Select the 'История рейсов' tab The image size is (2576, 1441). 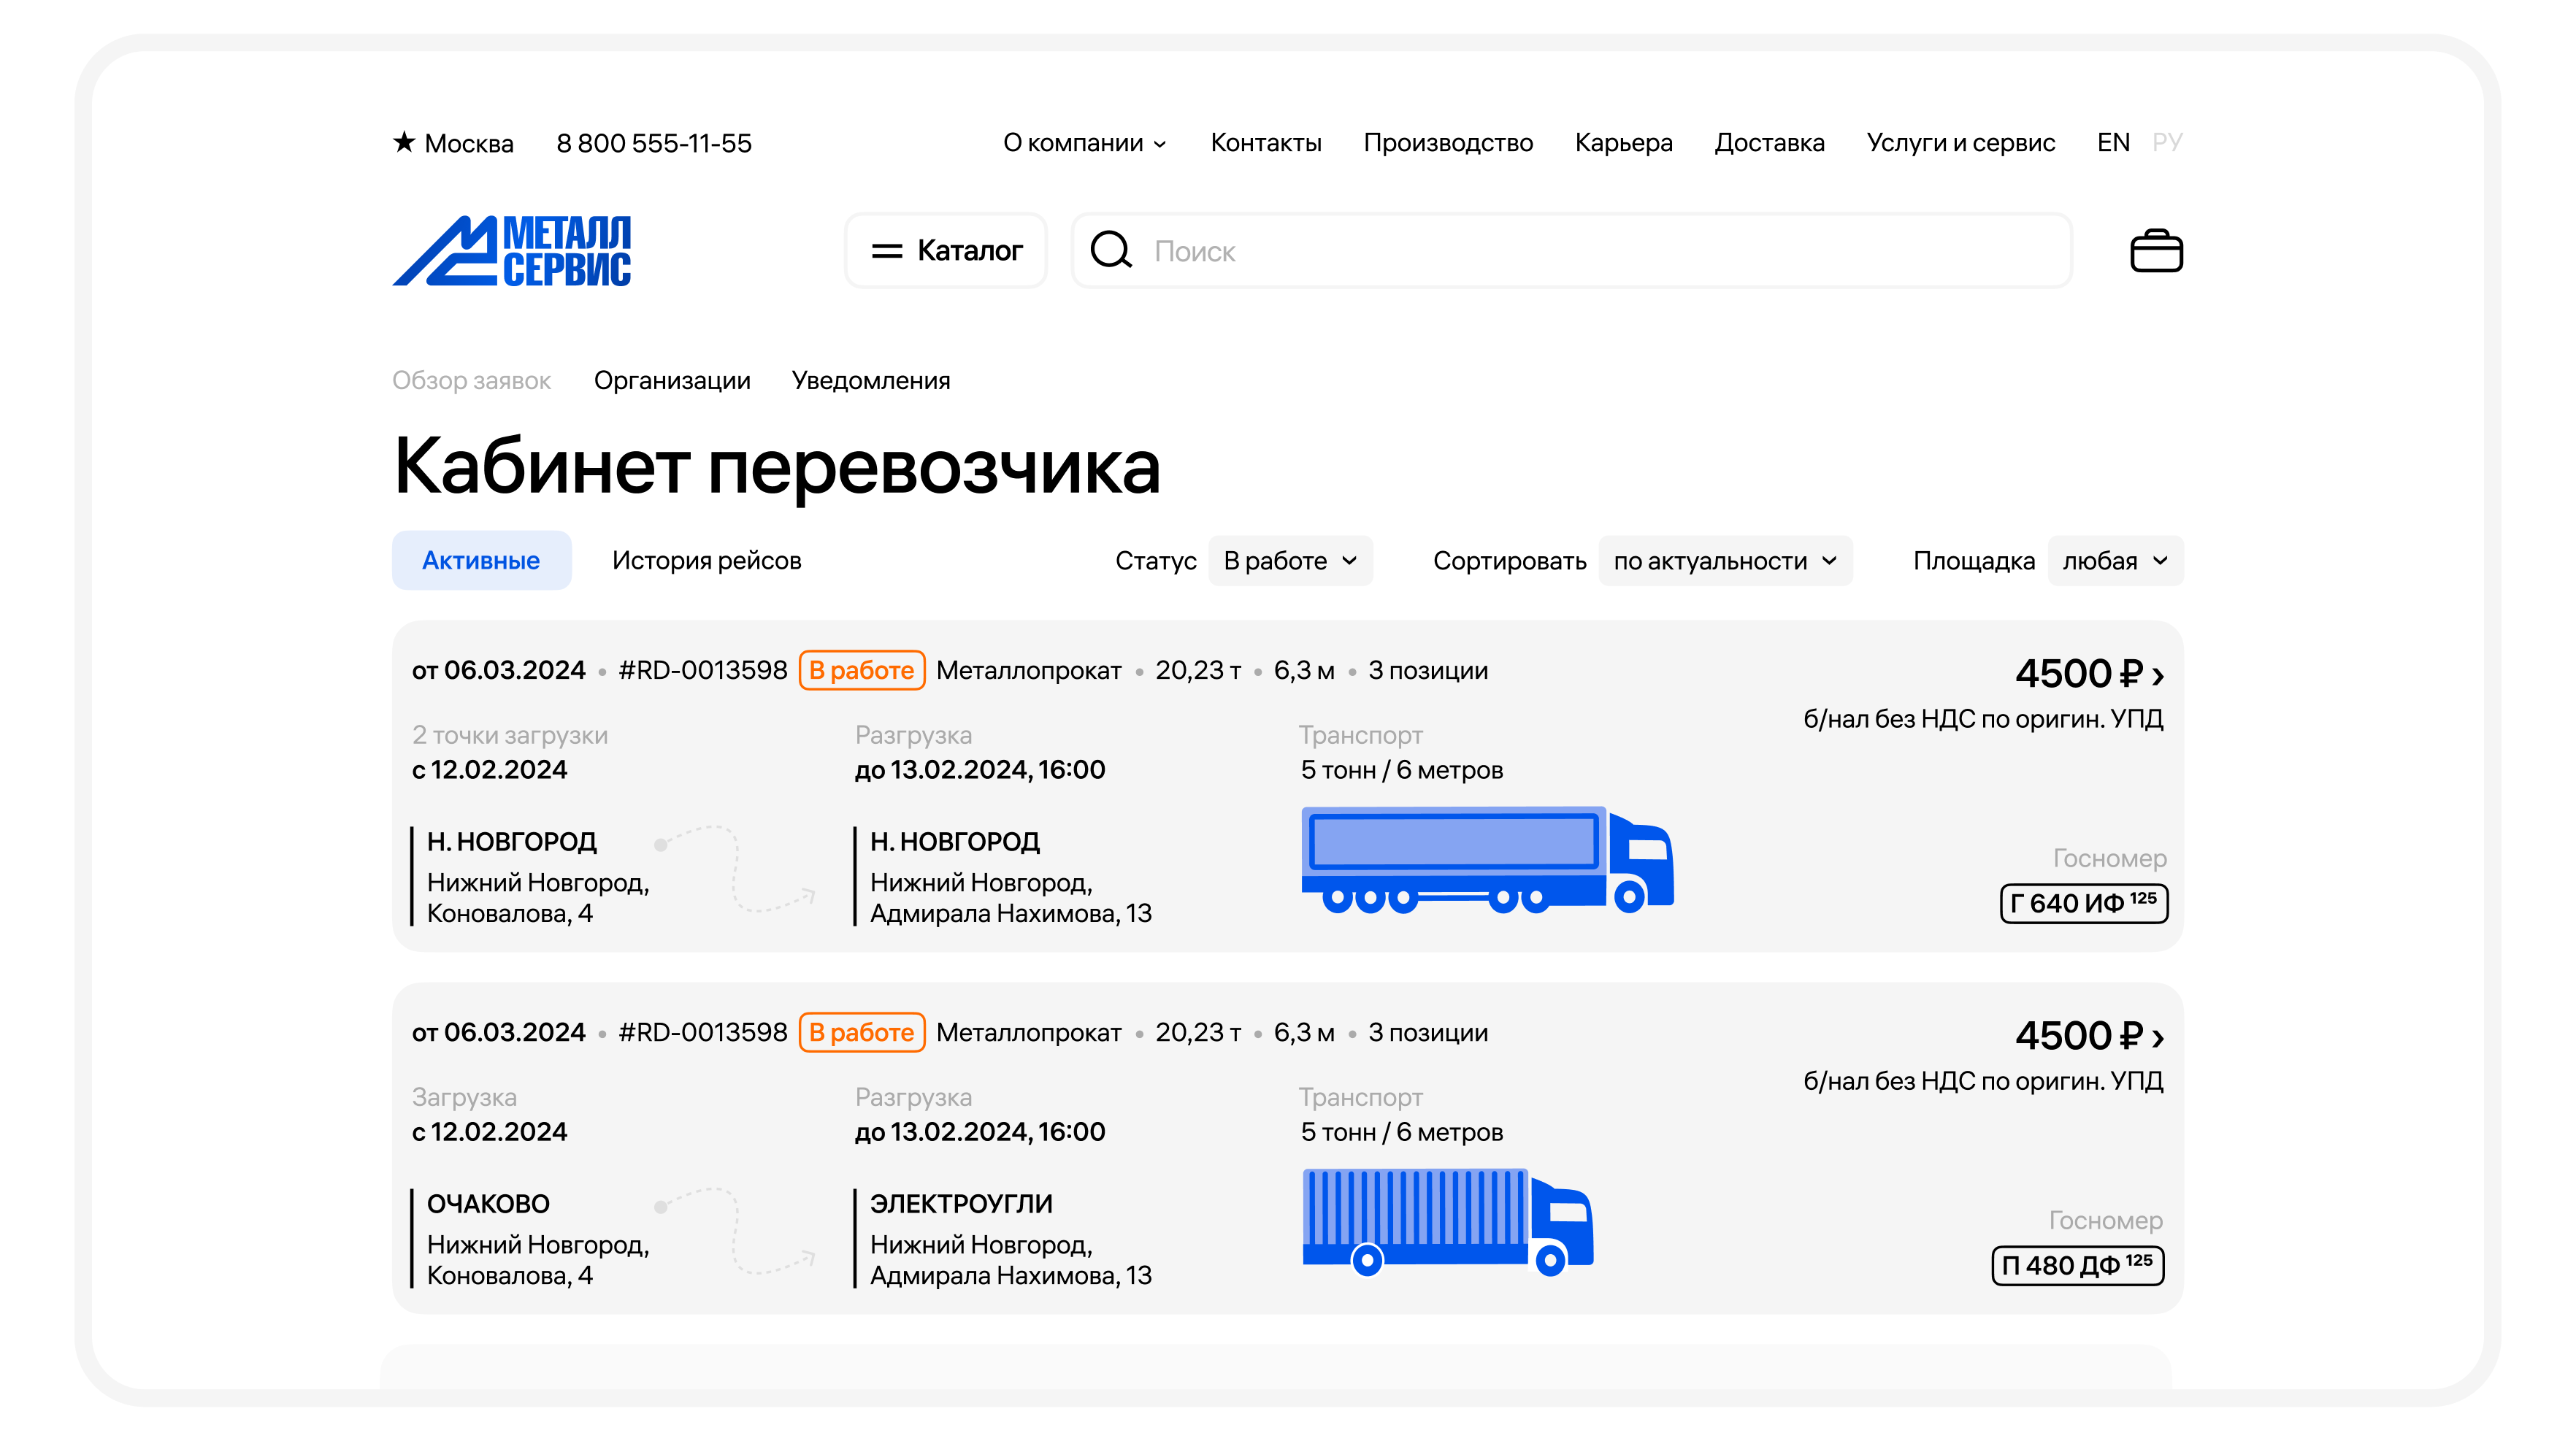pyautogui.click(x=706, y=561)
